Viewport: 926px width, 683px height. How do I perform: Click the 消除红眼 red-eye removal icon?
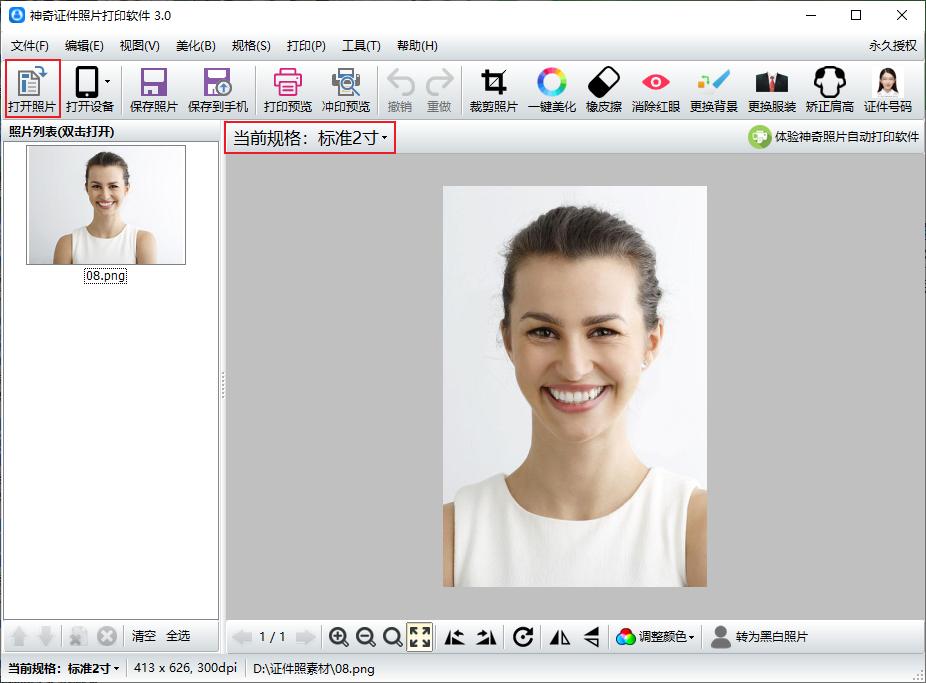click(x=655, y=89)
